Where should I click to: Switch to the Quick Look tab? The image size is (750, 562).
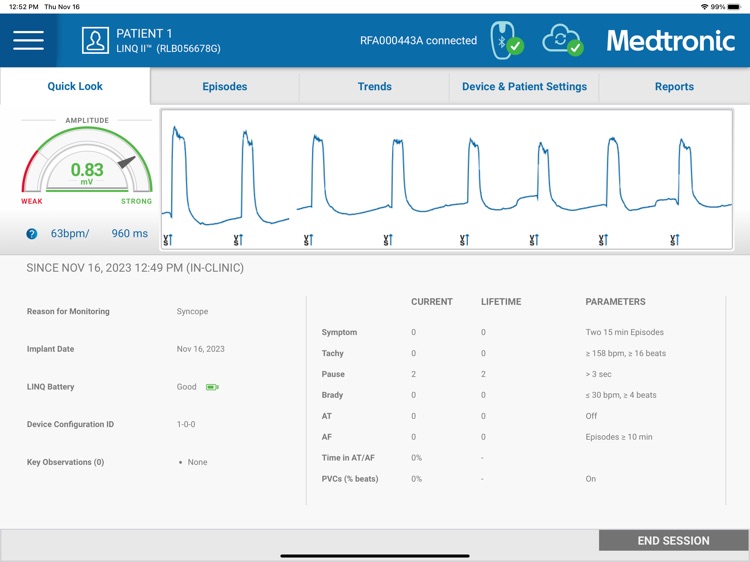pos(75,86)
